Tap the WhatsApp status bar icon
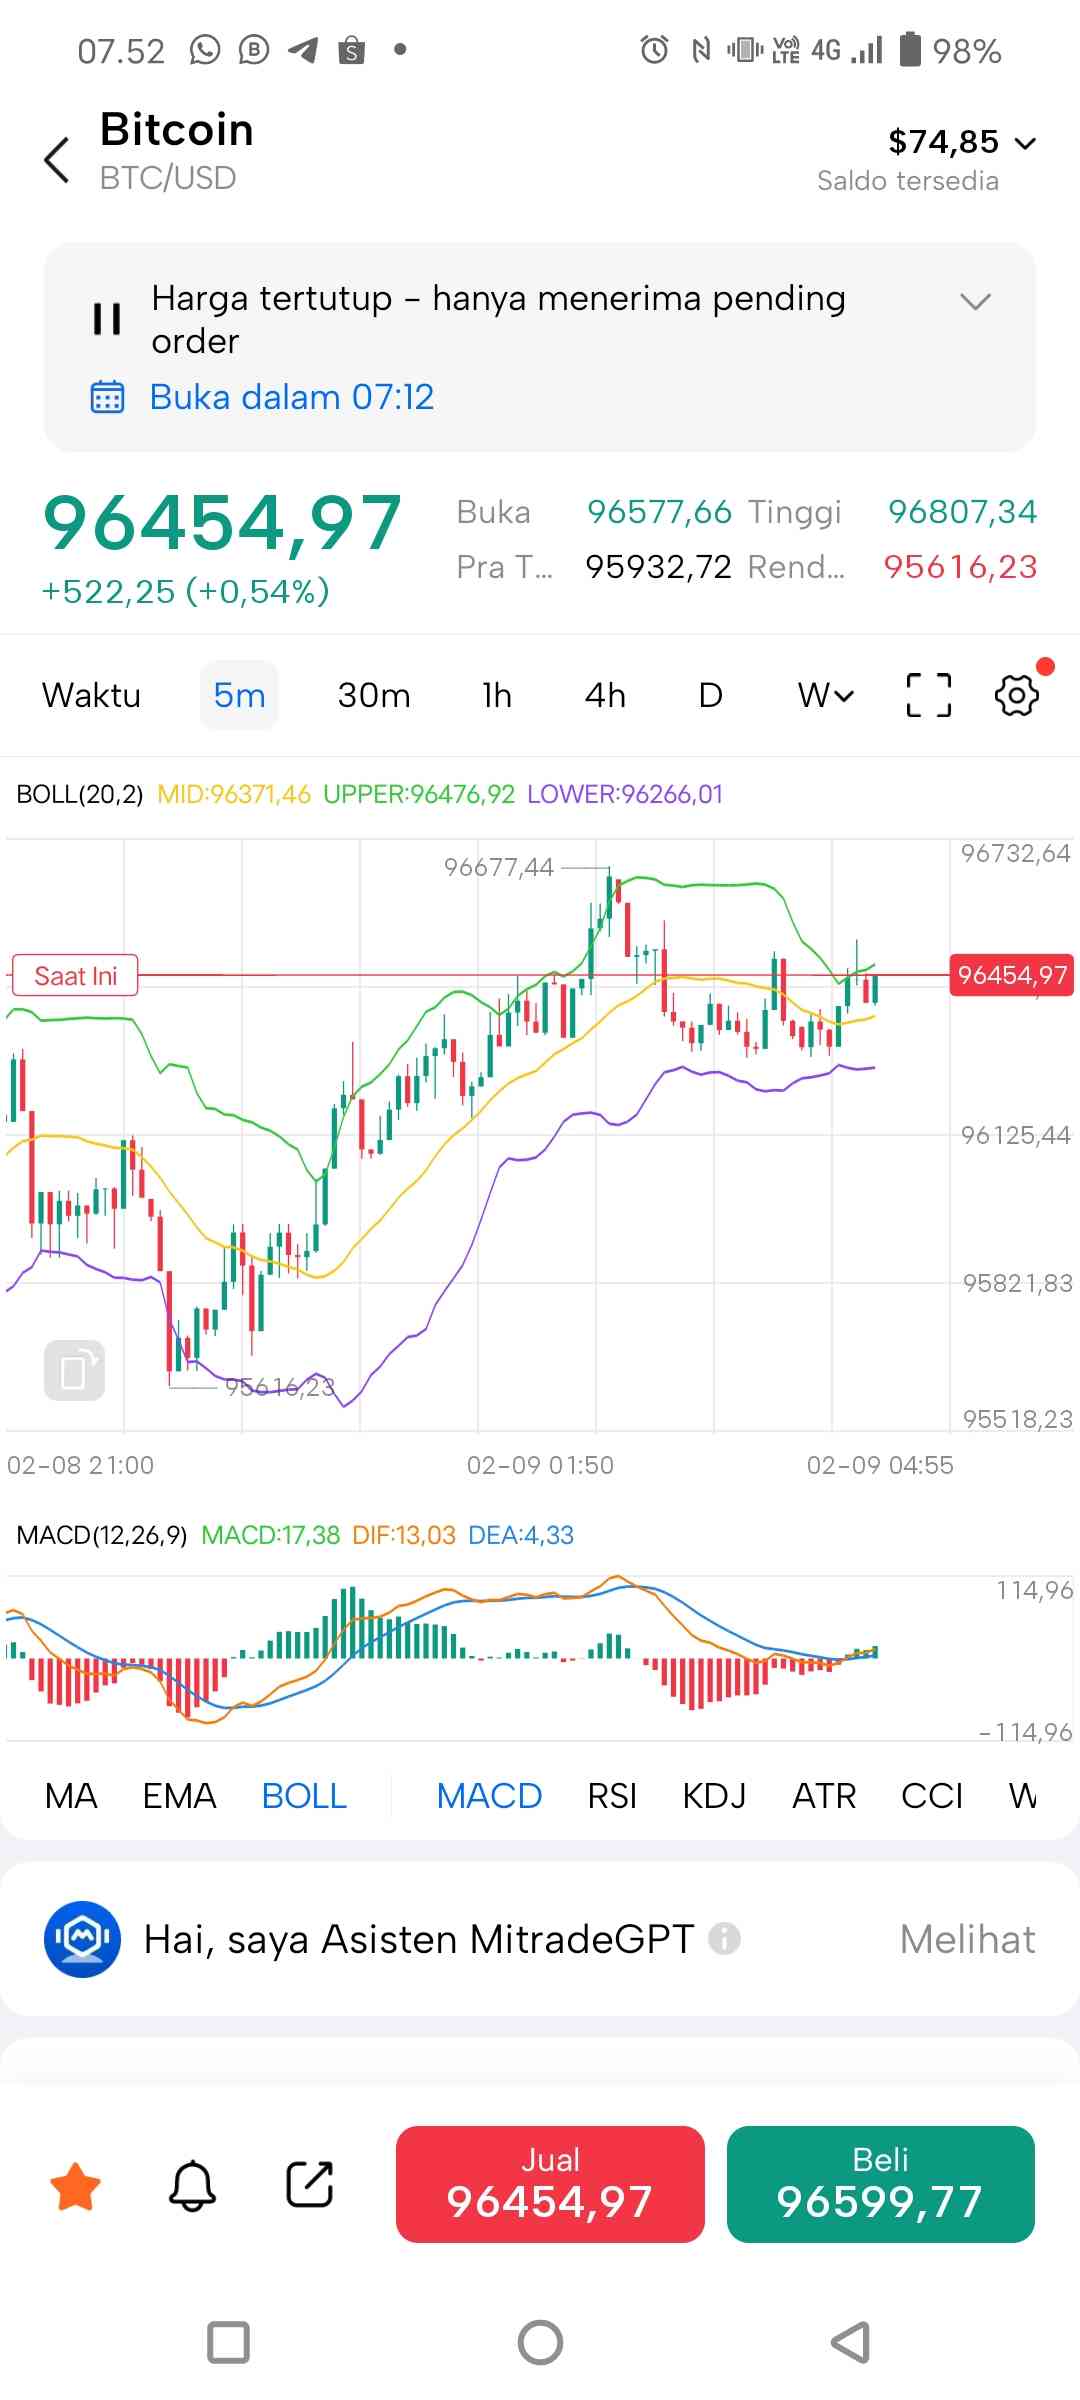This screenshot has width=1080, height=2400. coord(205,49)
